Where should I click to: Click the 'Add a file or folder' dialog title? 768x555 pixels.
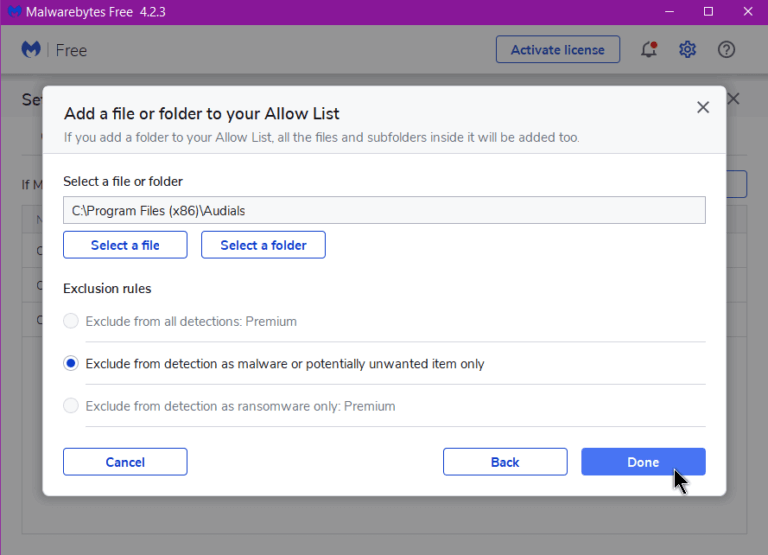click(201, 114)
